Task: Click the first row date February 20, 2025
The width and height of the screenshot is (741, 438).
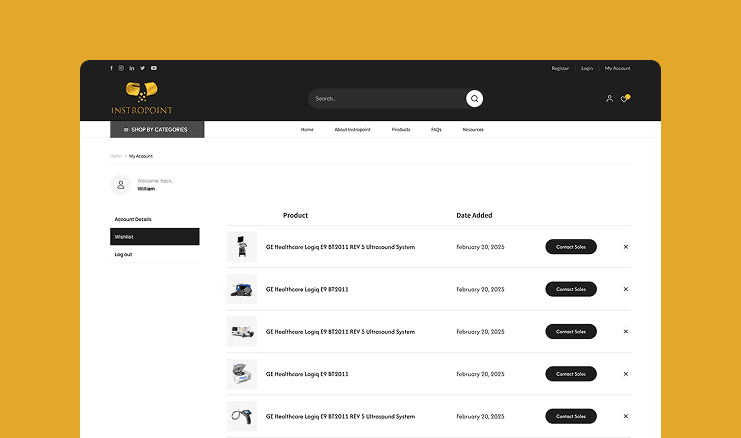Action: tap(480, 247)
